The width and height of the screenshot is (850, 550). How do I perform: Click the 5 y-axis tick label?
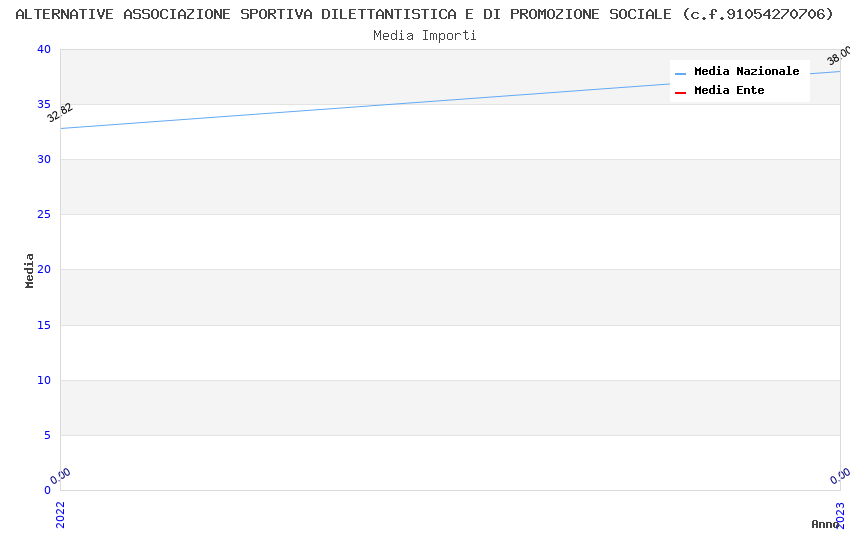pos(46,435)
